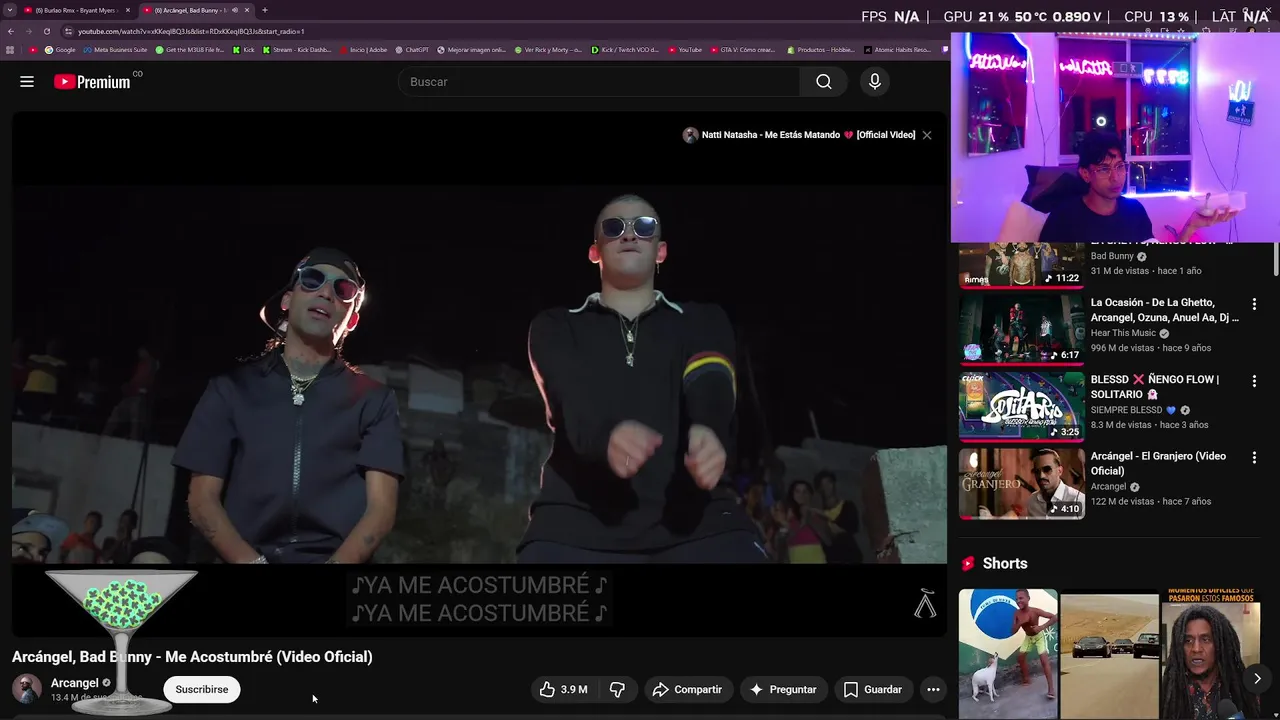Open more actions three-dot menu
Image resolution: width=1280 pixels, height=720 pixels.
coord(933,689)
